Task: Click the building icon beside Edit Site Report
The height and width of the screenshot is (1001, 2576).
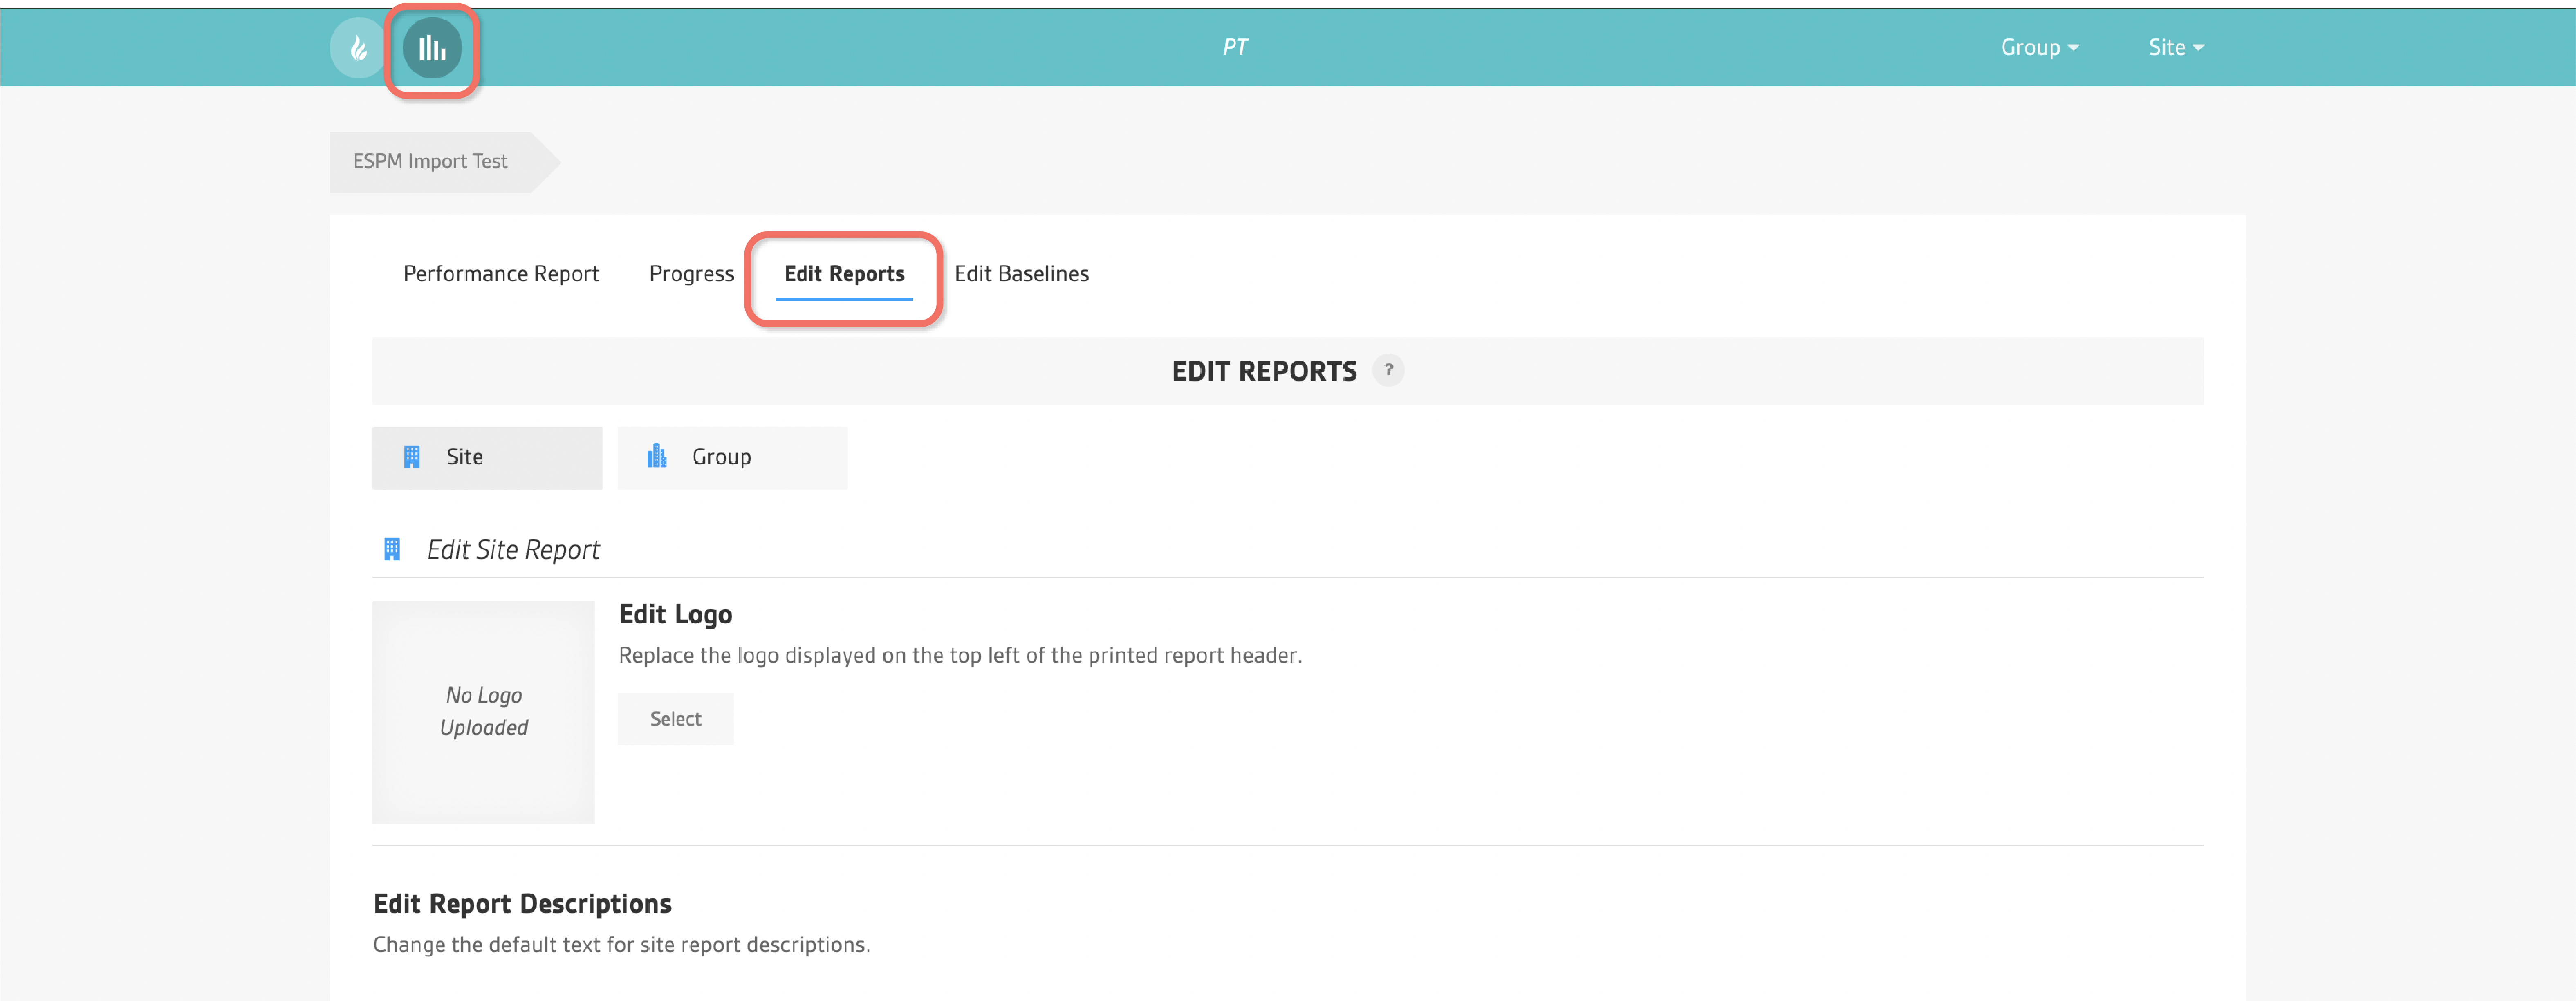Action: (x=392, y=549)
